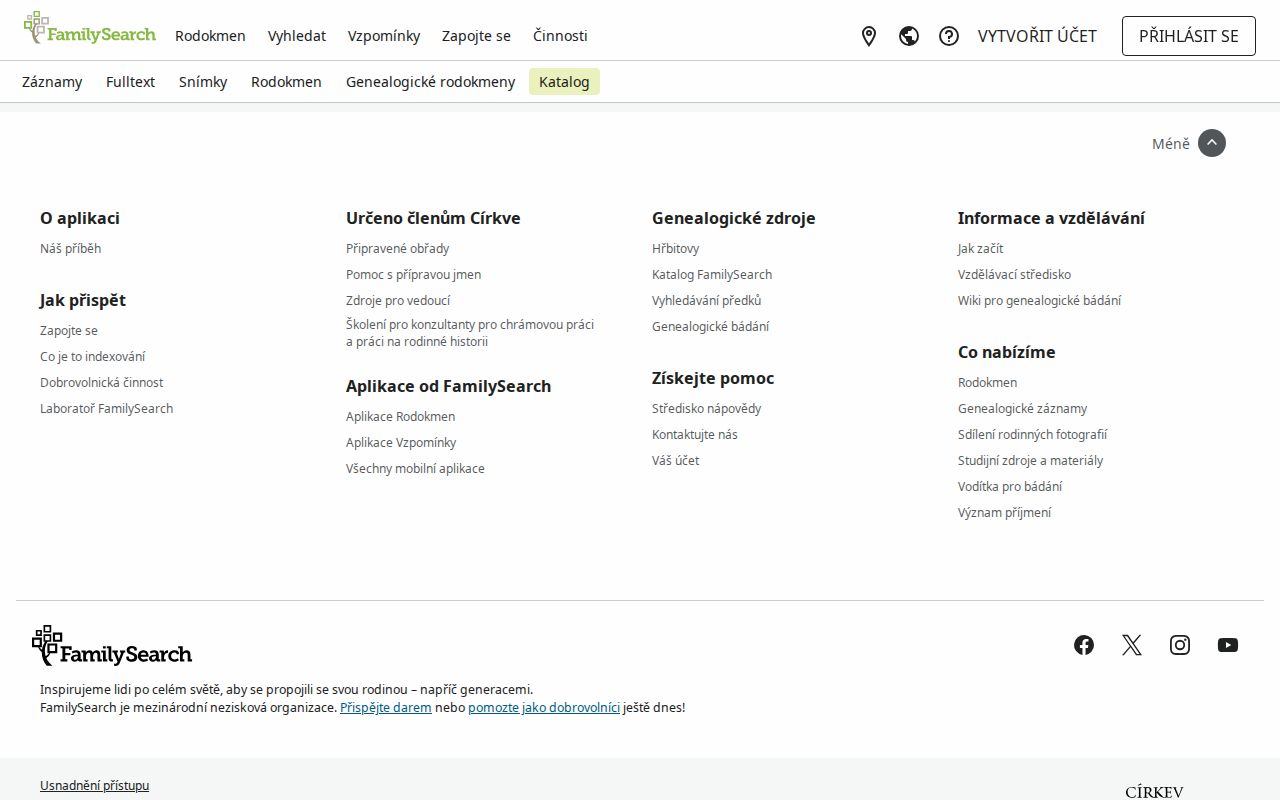Open Wiki pro genealogické bádání link
The image size is (1280, 800).
click(x=1039, y=300)
